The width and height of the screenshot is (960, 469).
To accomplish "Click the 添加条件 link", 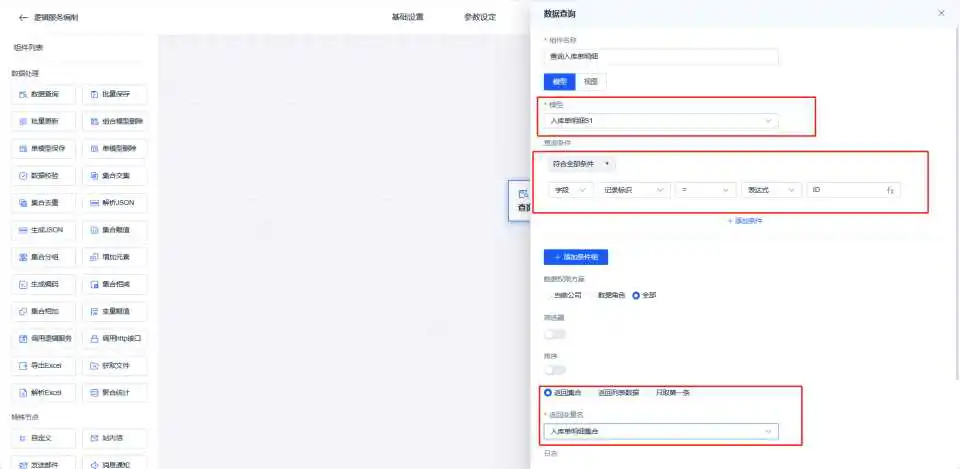I will [744, 221].
